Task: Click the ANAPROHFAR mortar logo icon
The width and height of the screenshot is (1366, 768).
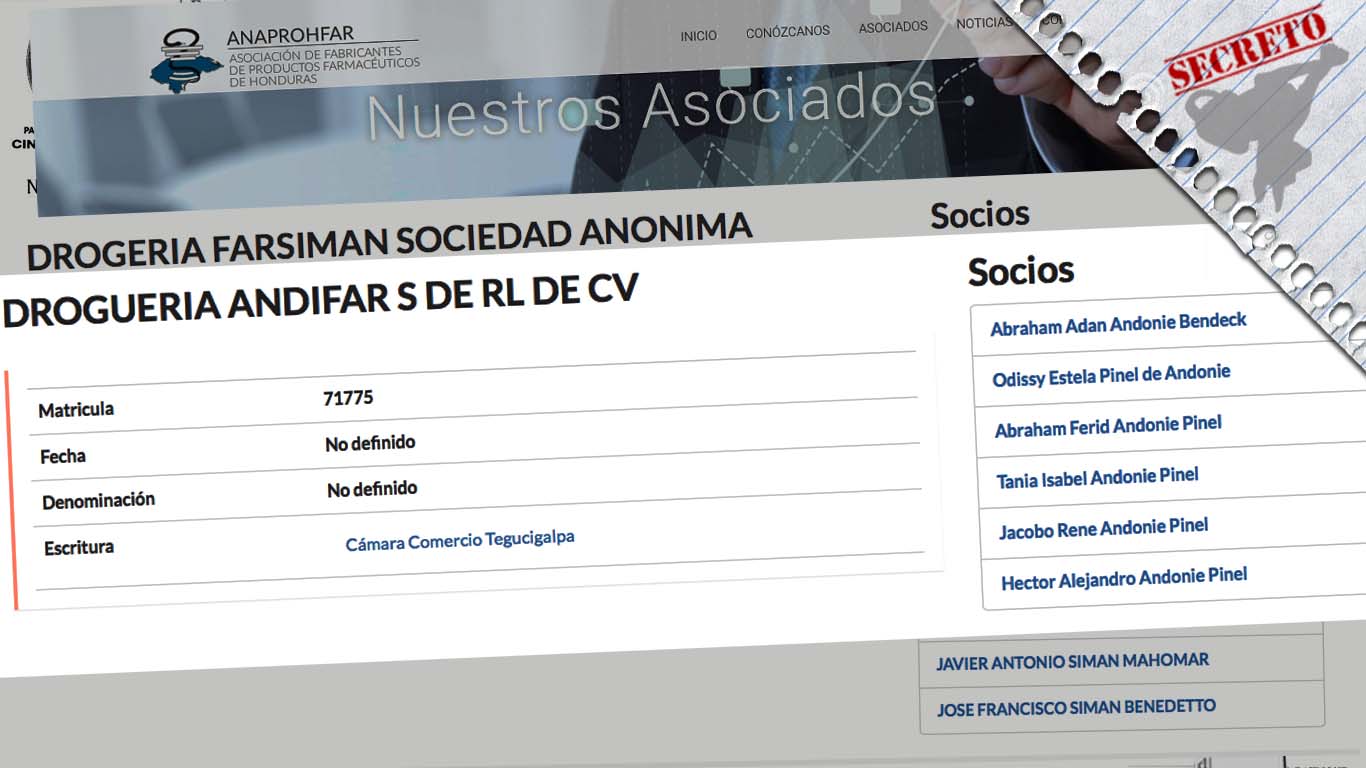Action: pyautogui.click(x=187, y=62)
